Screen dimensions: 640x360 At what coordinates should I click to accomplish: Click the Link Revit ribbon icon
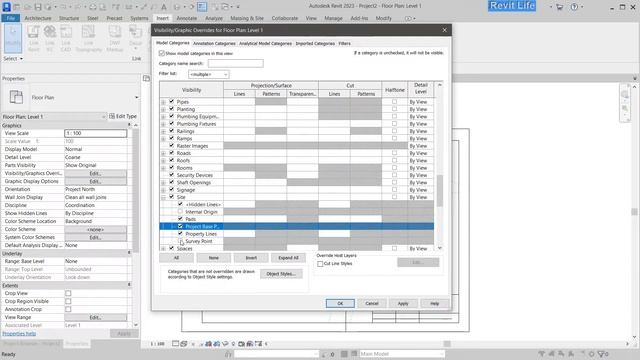(x=33, y=38)
